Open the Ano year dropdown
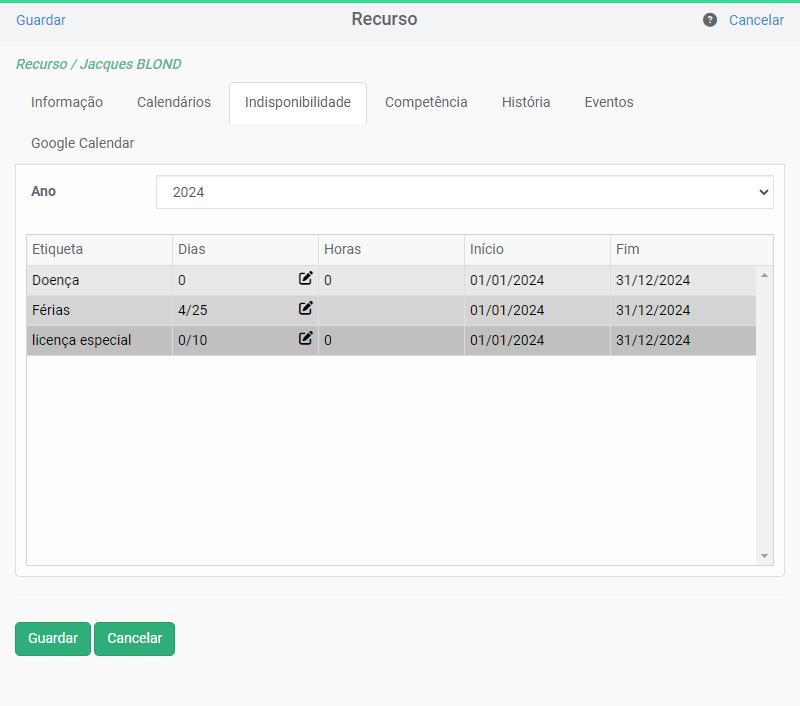Screen dimensions: 800x706 (x=465, y=192)
